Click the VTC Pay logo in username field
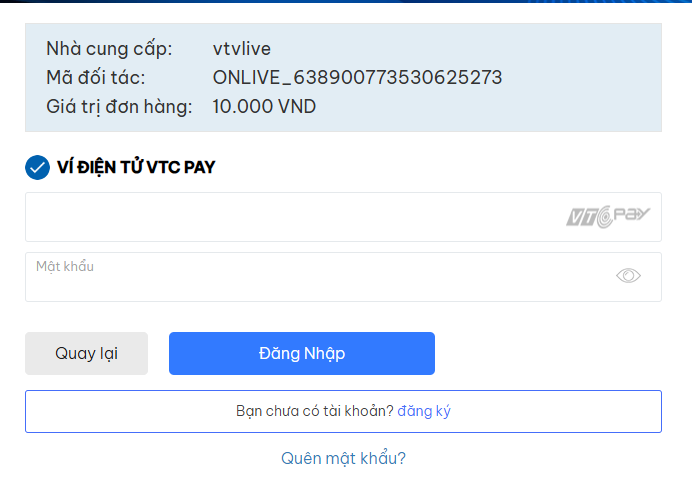 [x=608, y=217]
